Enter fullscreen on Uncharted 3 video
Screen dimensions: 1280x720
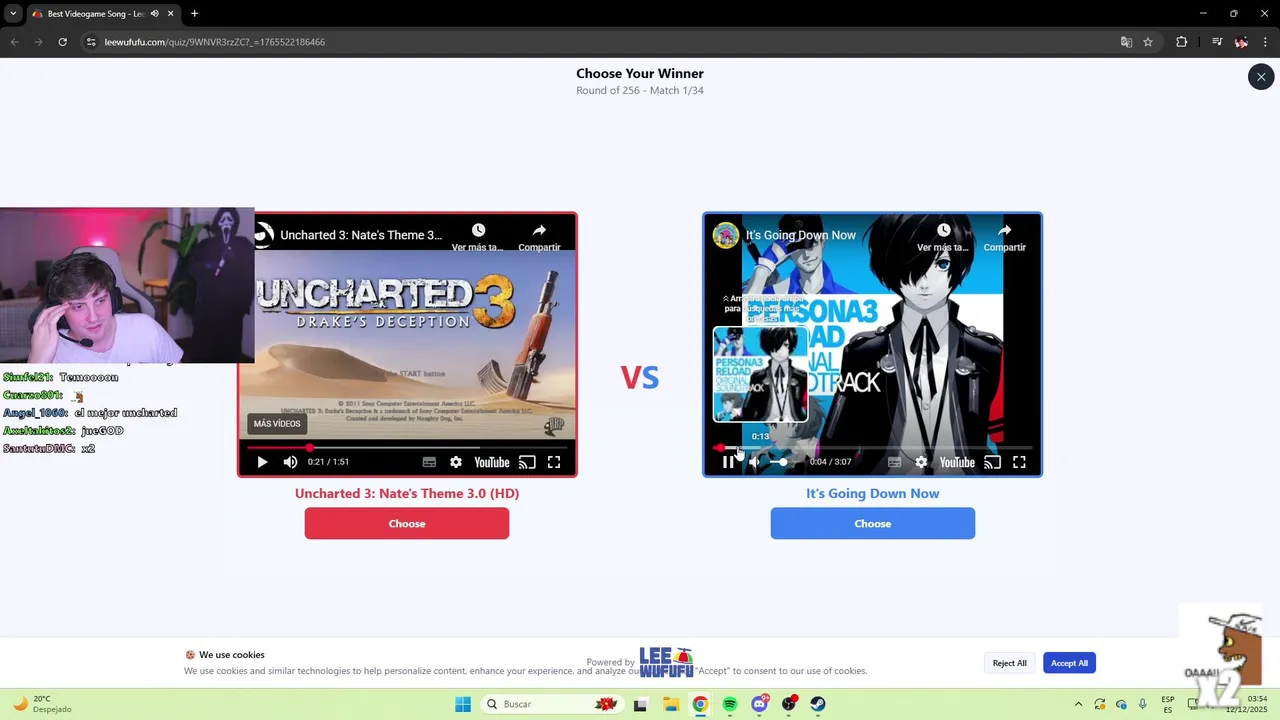(x=554, y=462)
